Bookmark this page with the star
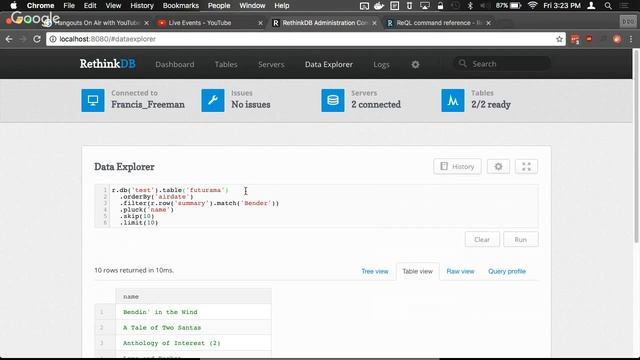Image resolution: width=640 pixels, height=360 pixels. [559, 39]
